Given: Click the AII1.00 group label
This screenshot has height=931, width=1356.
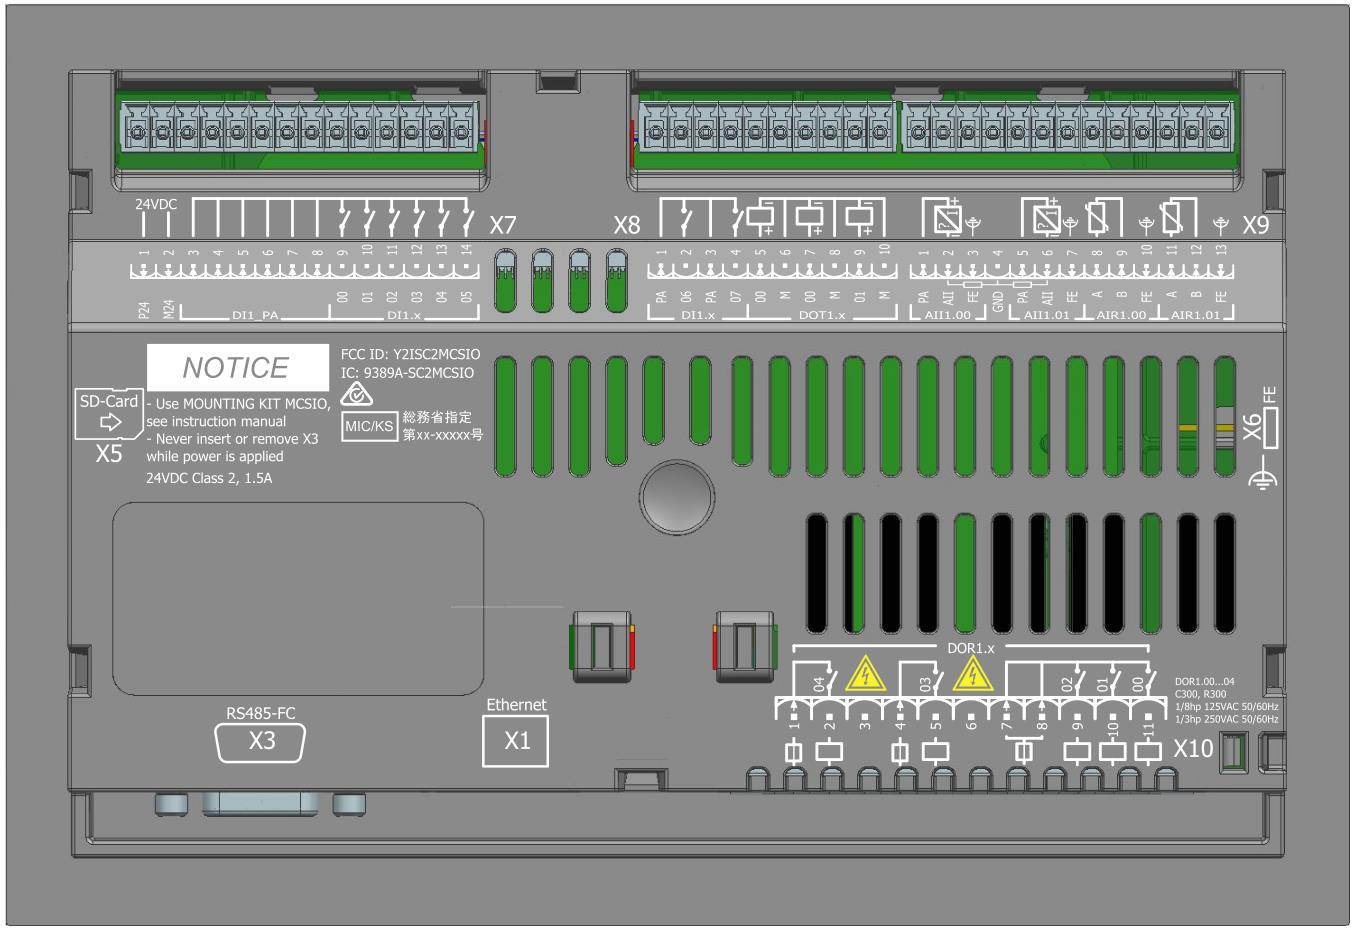Looking at the screenshot, I should pyautogui.click(x=947, y=316).
